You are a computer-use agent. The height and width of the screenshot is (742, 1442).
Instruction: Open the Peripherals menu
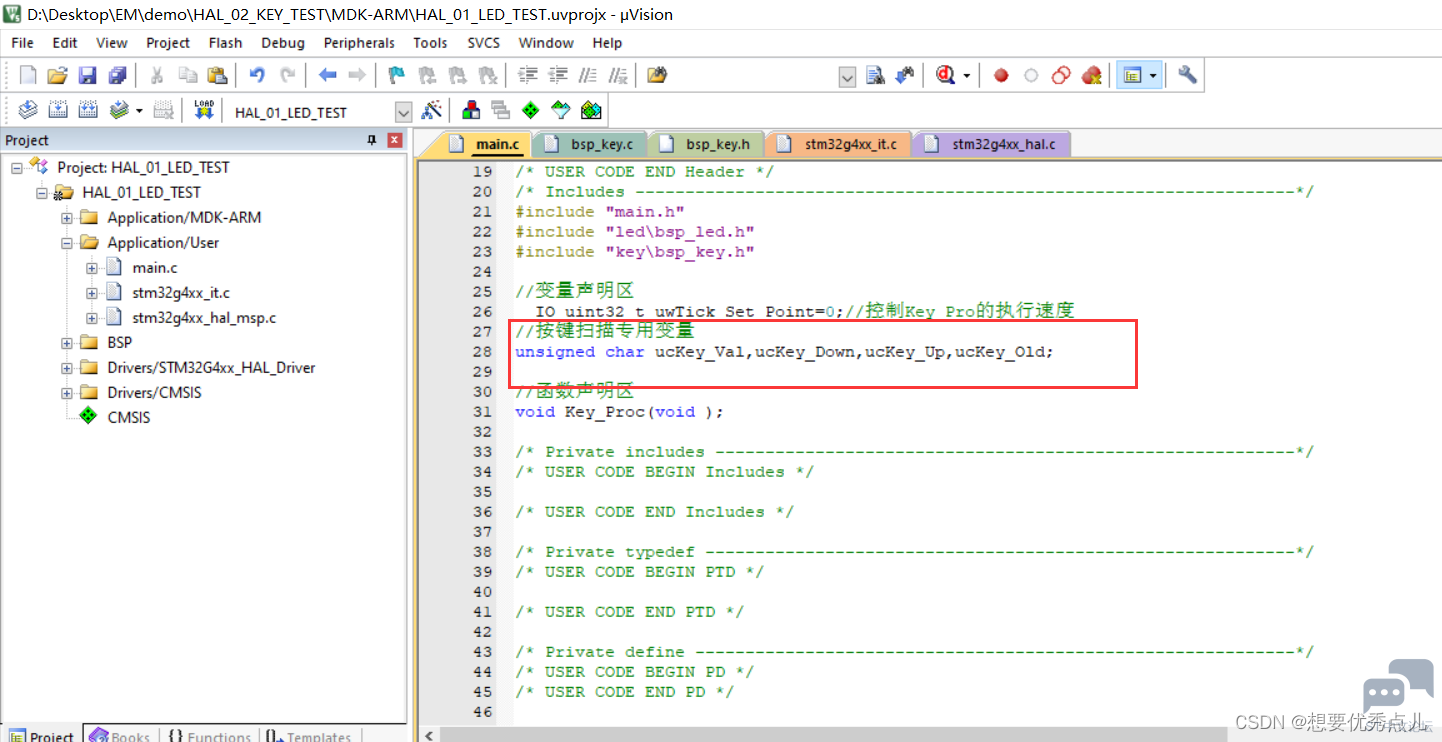click(359, 43)
